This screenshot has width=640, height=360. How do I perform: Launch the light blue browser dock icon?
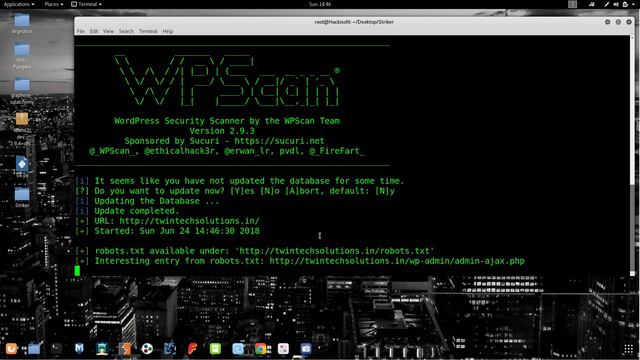(238, 349)
